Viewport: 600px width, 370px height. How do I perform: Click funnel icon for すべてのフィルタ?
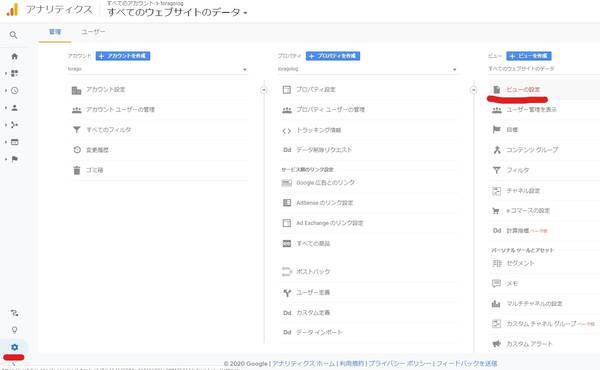tap(77, 130)
